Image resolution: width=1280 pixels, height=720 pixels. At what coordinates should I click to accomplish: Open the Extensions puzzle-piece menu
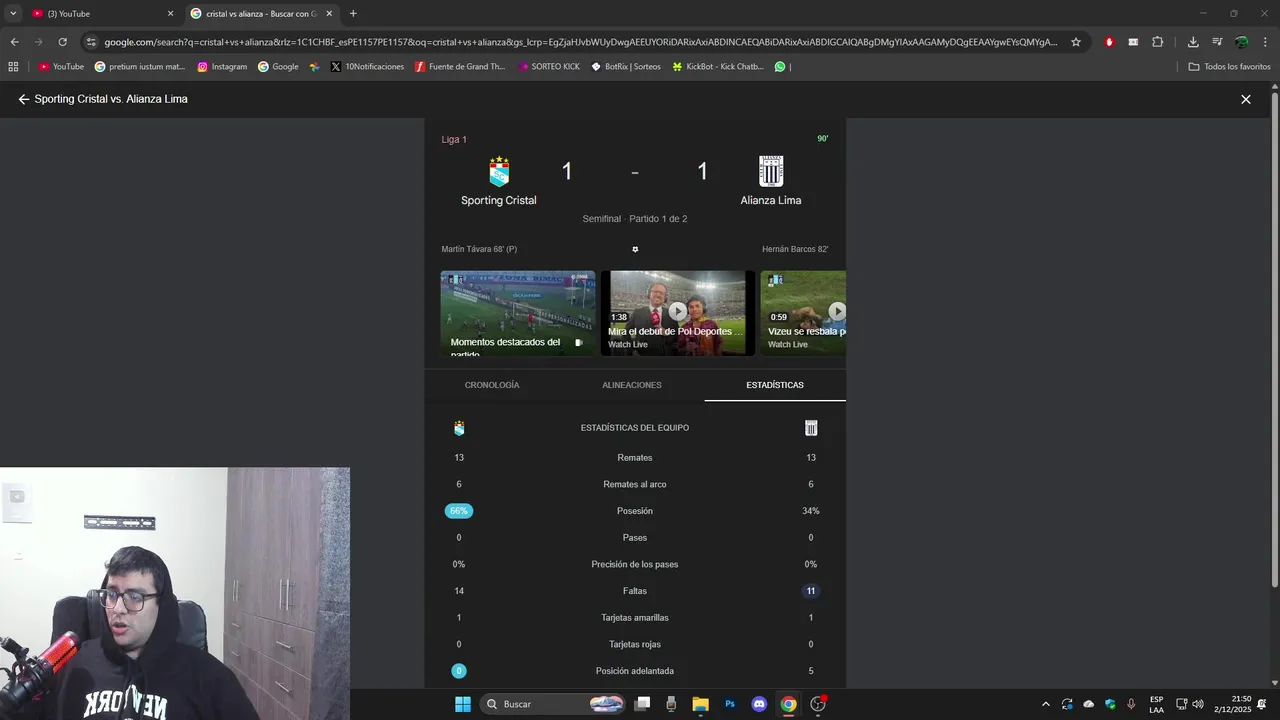(1158, 42)
